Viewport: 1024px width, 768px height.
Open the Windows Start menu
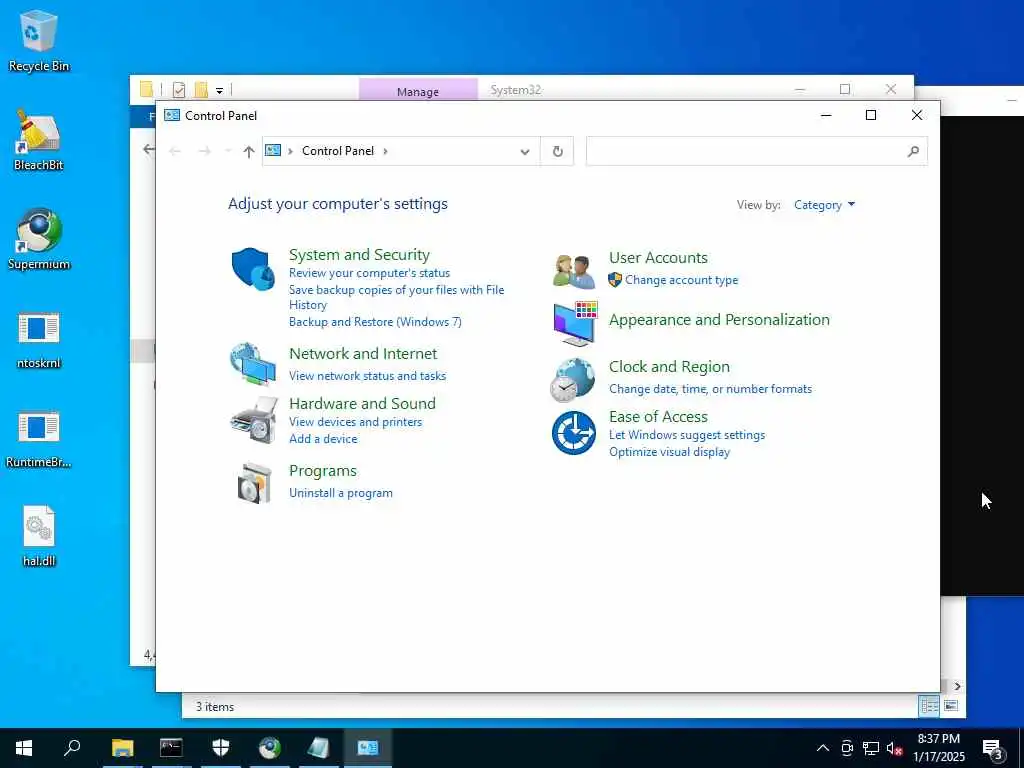pos(24,748)
